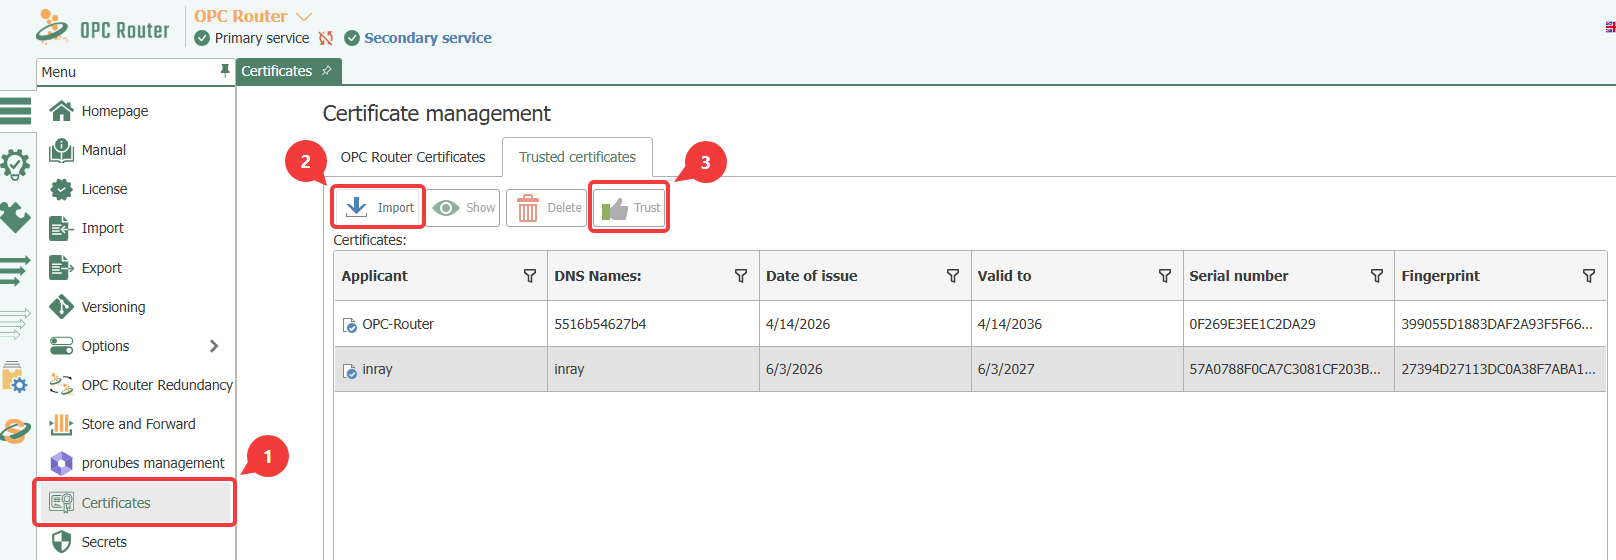
Task: Select the OPC-Router applicant cell
Action: (x=441, y=324)
